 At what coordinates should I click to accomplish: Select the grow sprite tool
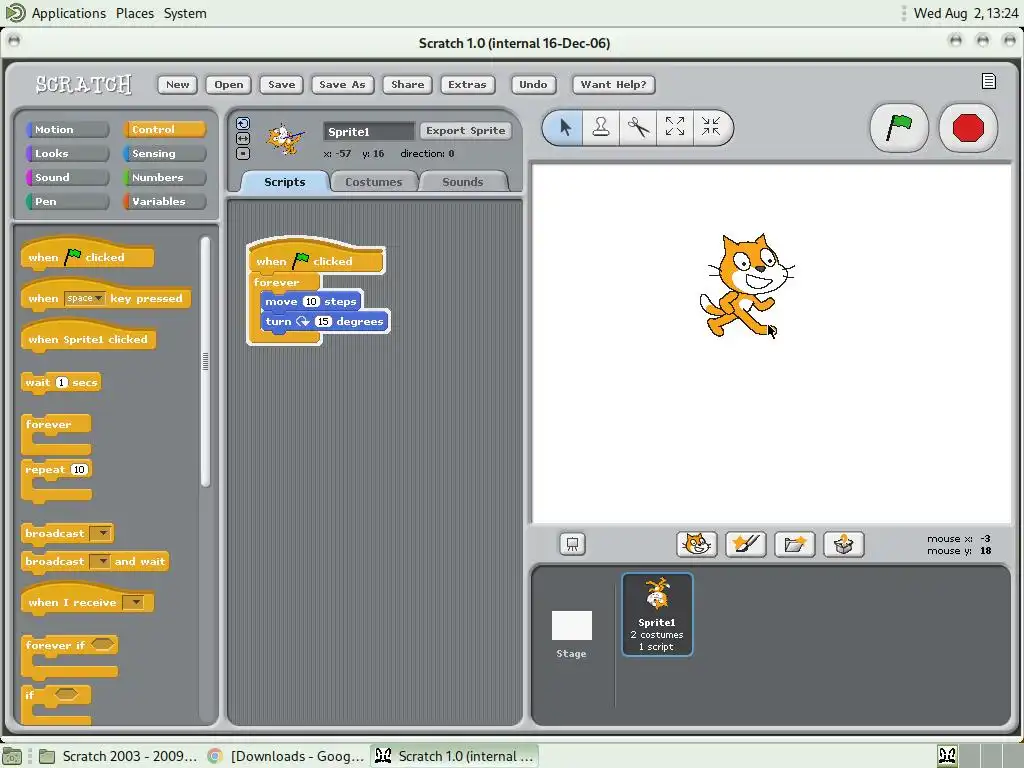(675, 127)
